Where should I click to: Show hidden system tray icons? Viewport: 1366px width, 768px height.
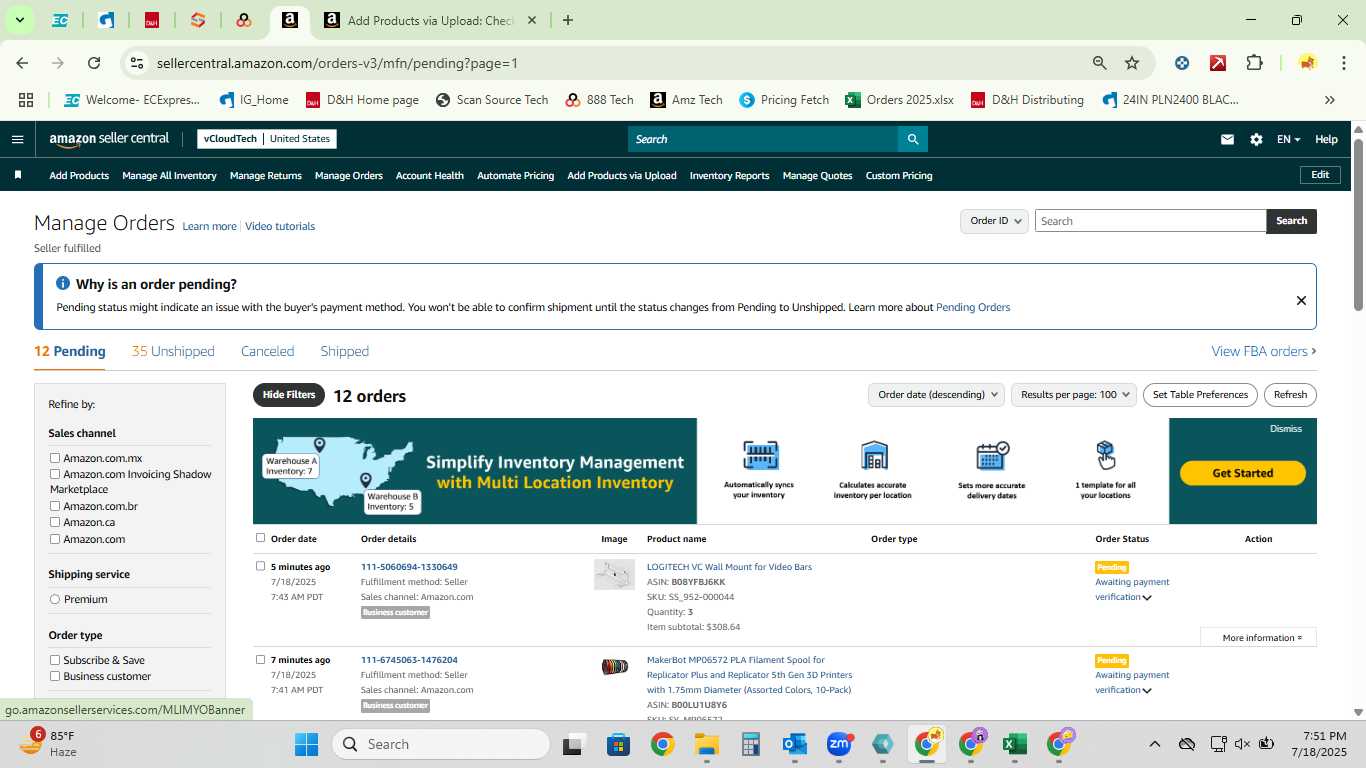click(1154, 744)
